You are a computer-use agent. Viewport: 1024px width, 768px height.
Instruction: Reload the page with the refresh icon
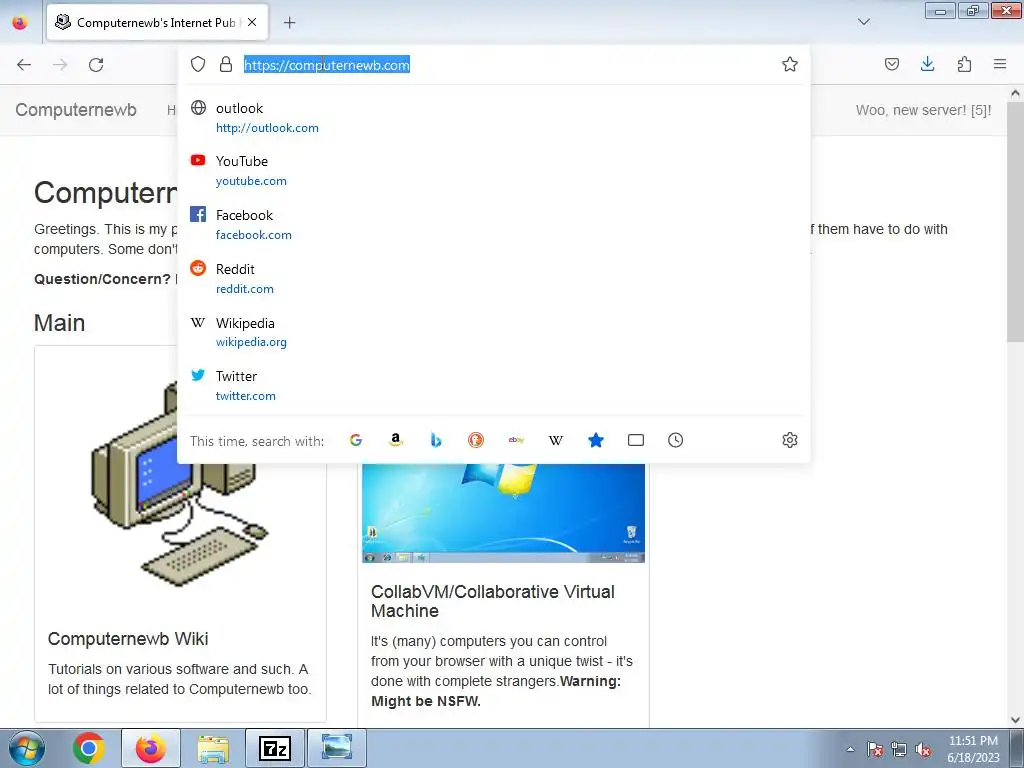pos(96,65)
